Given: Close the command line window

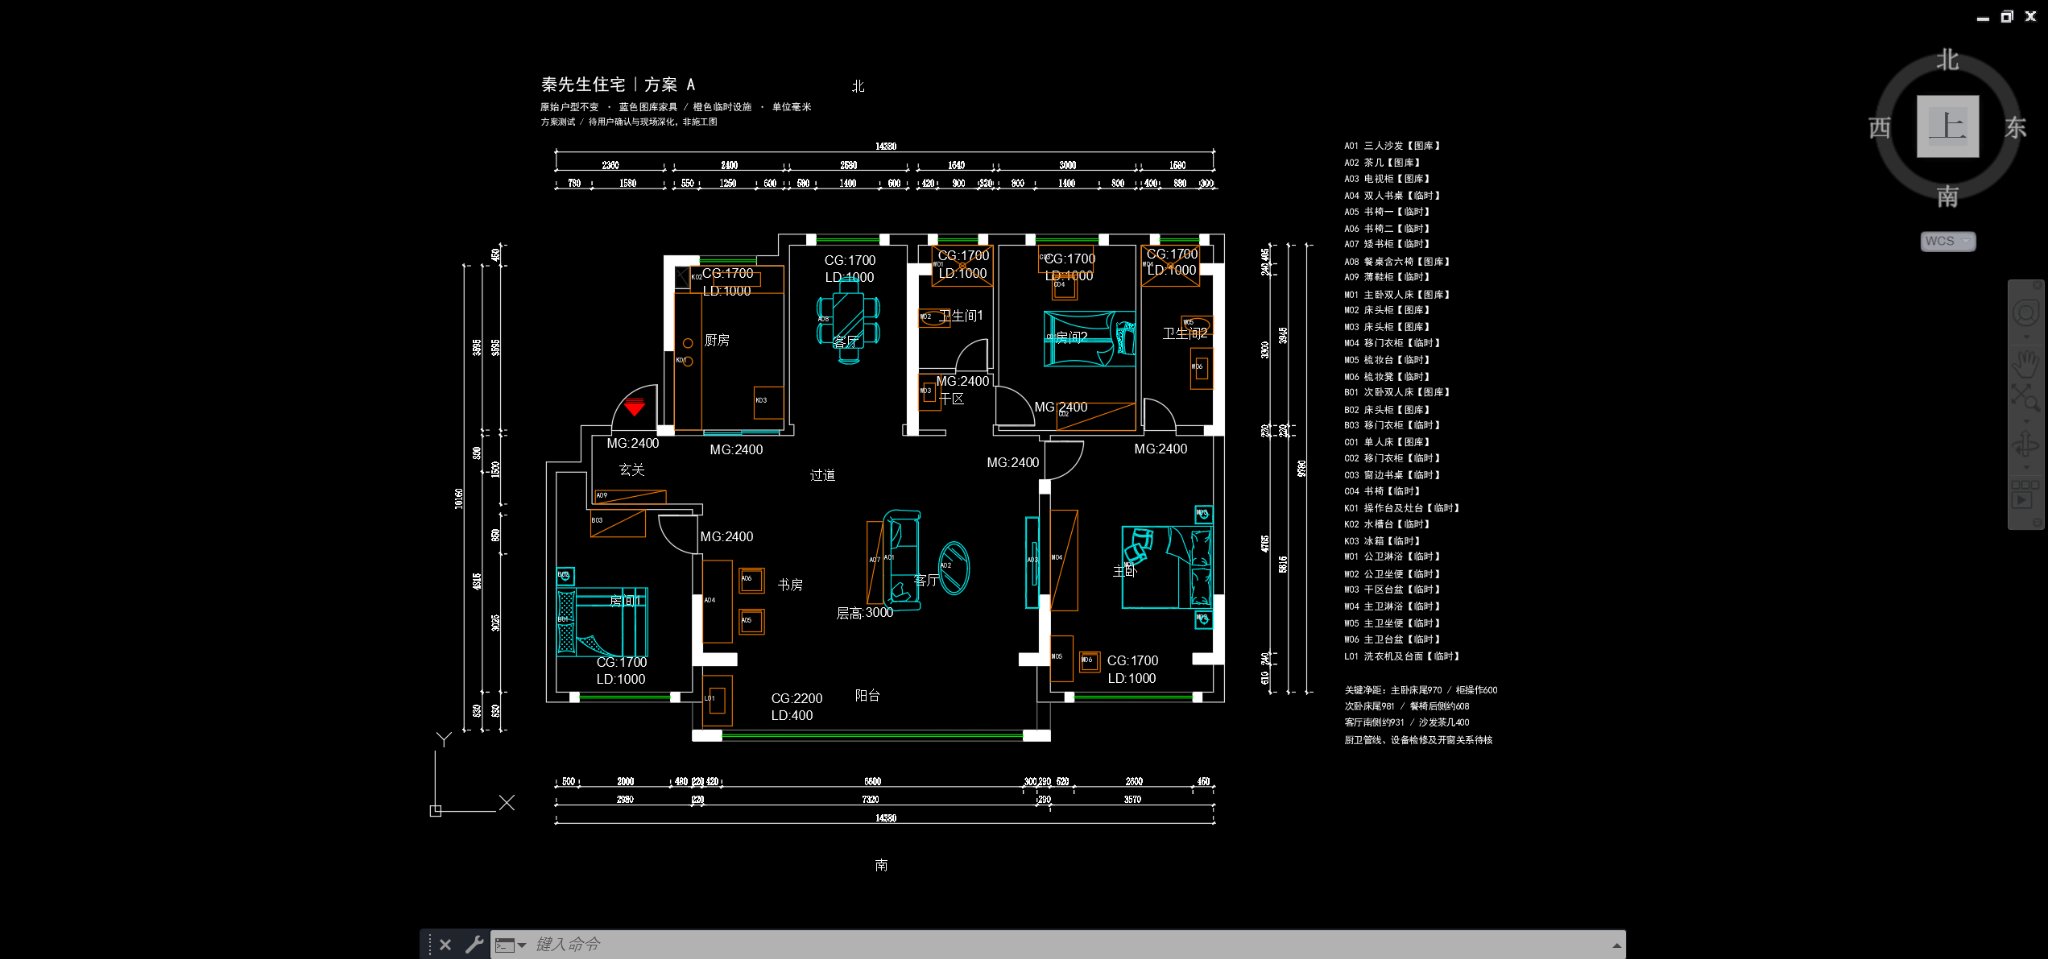Looking at the screenshot, I should tap(445, 944).
